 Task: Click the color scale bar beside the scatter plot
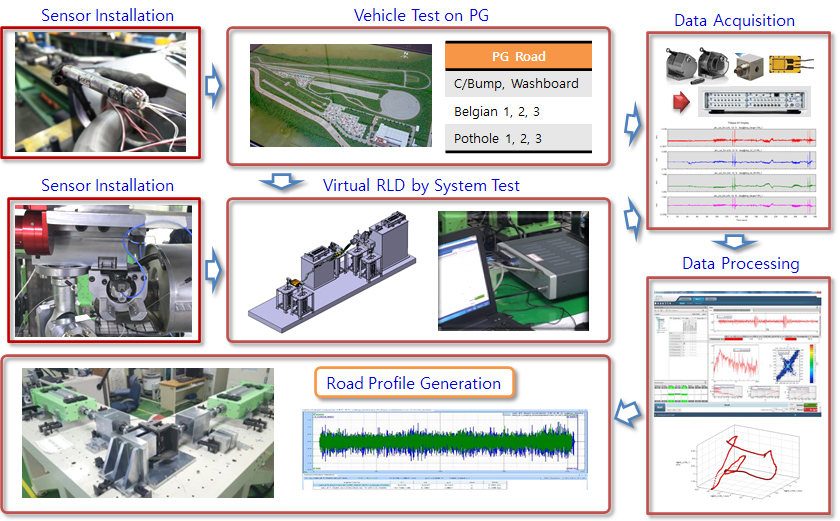pos(813,364)
